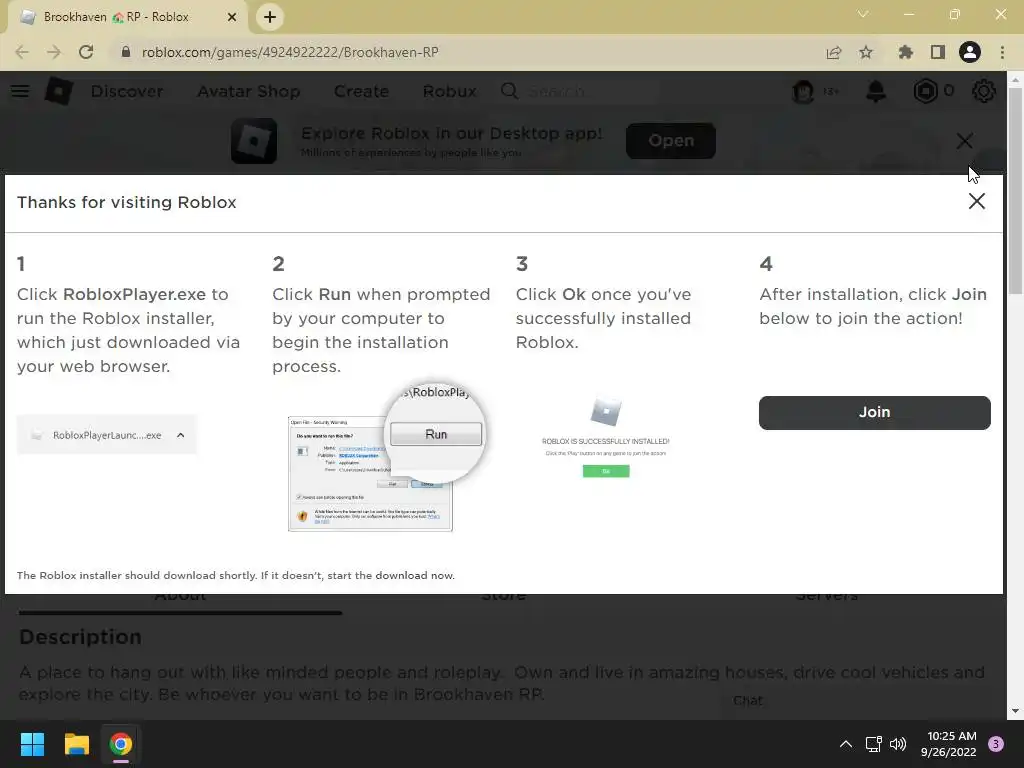This screenshot has height=768, width=1024.
Task: Click the search magnifier icon
Action: tap(509, 91)
